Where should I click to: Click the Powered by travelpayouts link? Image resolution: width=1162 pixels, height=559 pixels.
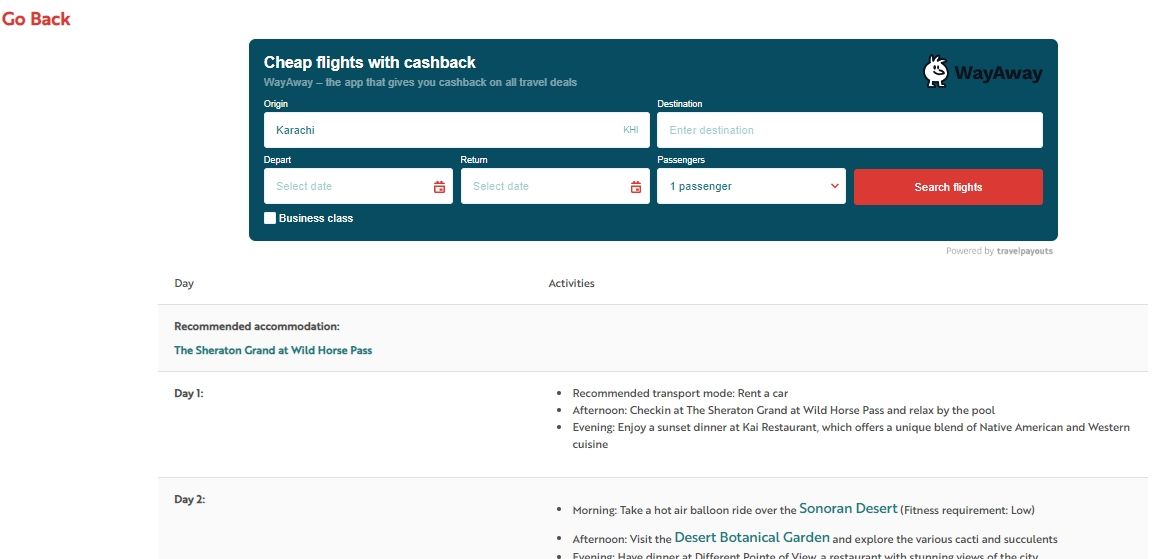pos(999,251)
